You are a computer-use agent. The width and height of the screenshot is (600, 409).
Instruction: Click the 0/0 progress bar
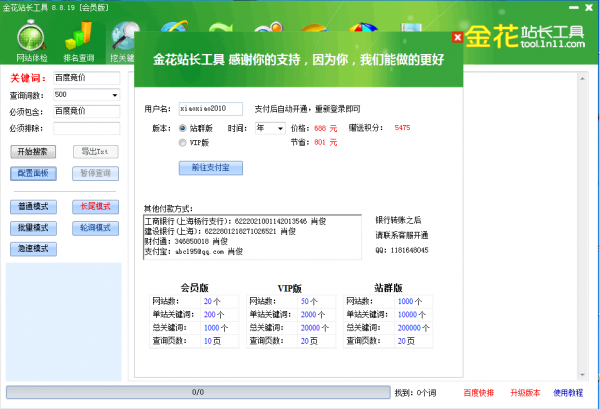coord(198,392)
